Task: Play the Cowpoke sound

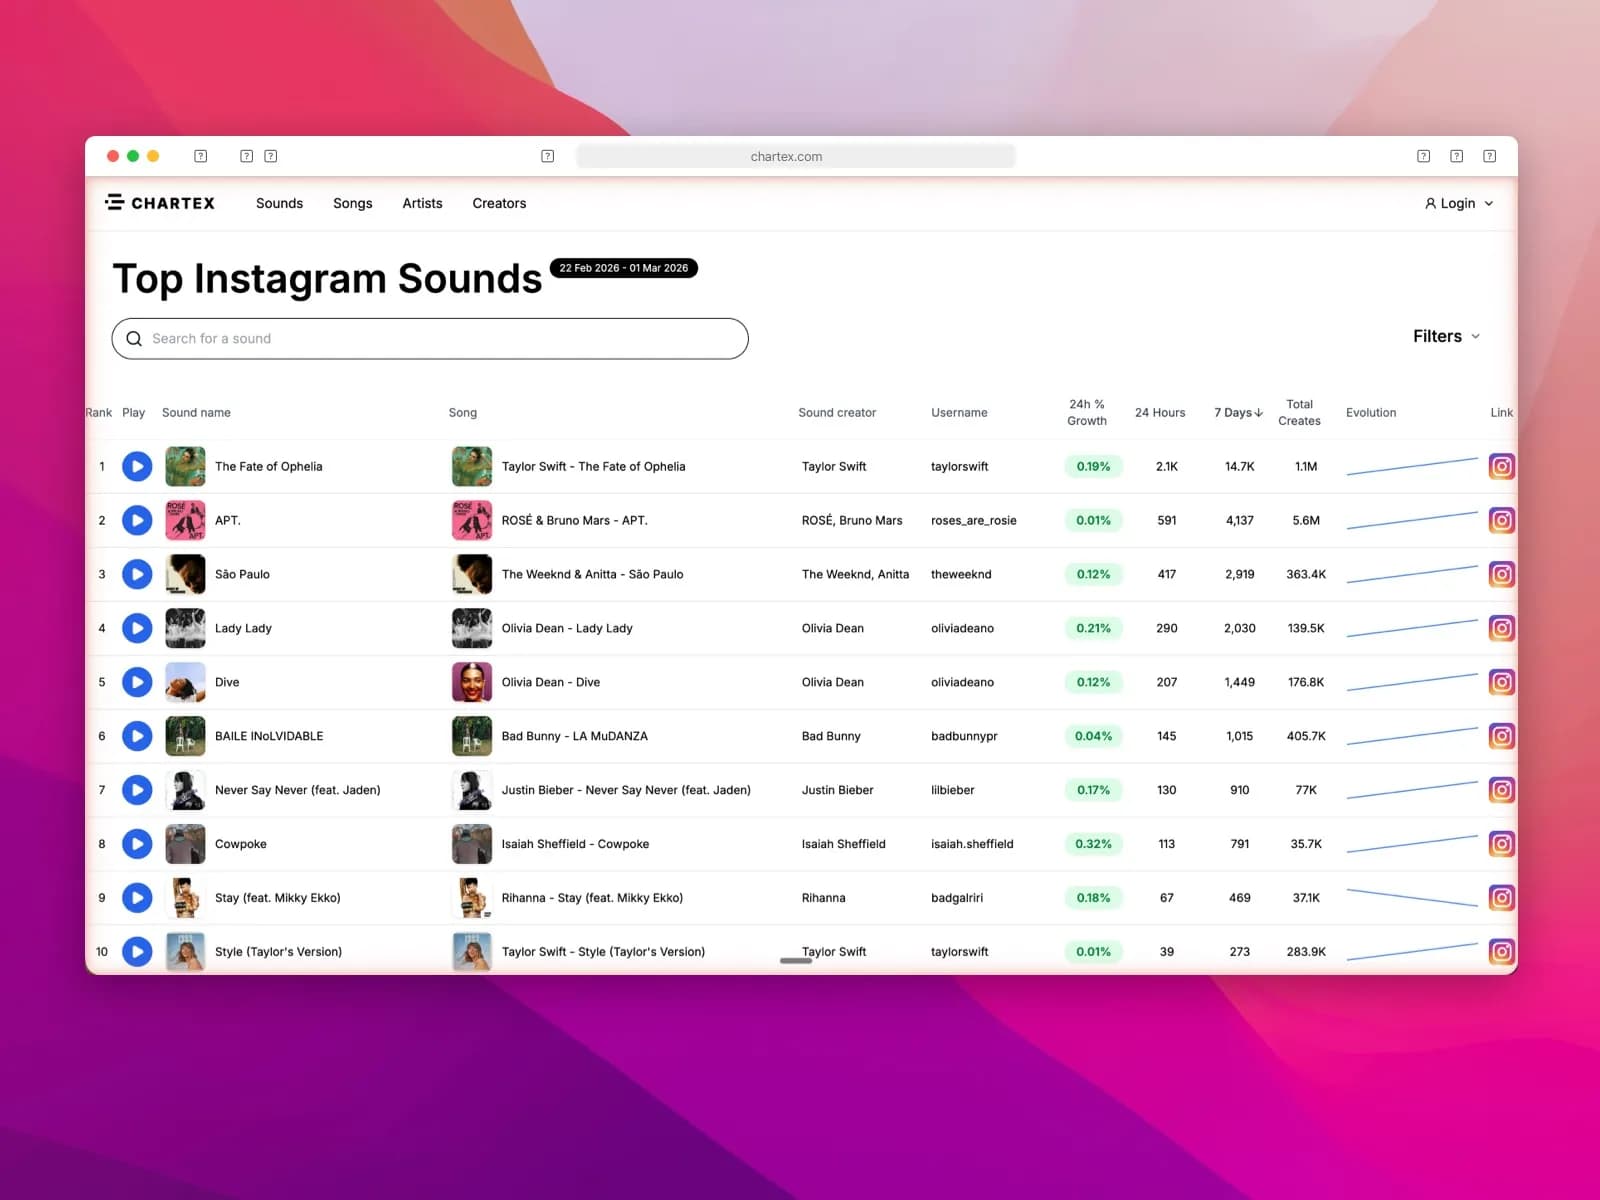Action: [137, 843]
